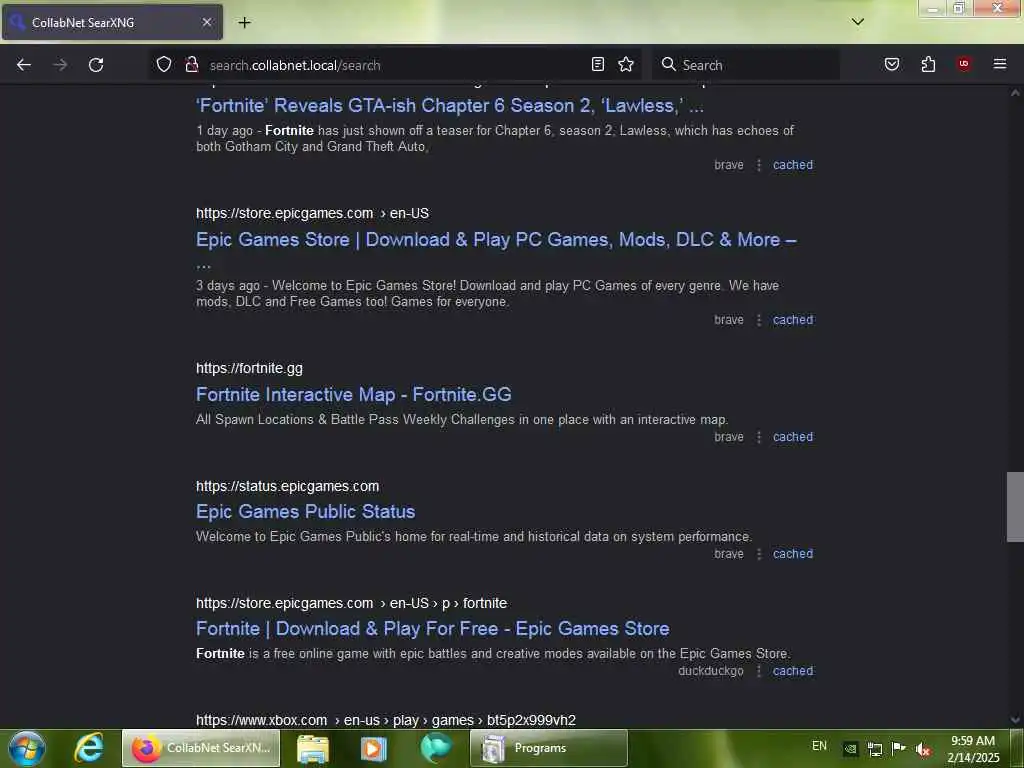Go back to the previous page

(x=24, y=65)
